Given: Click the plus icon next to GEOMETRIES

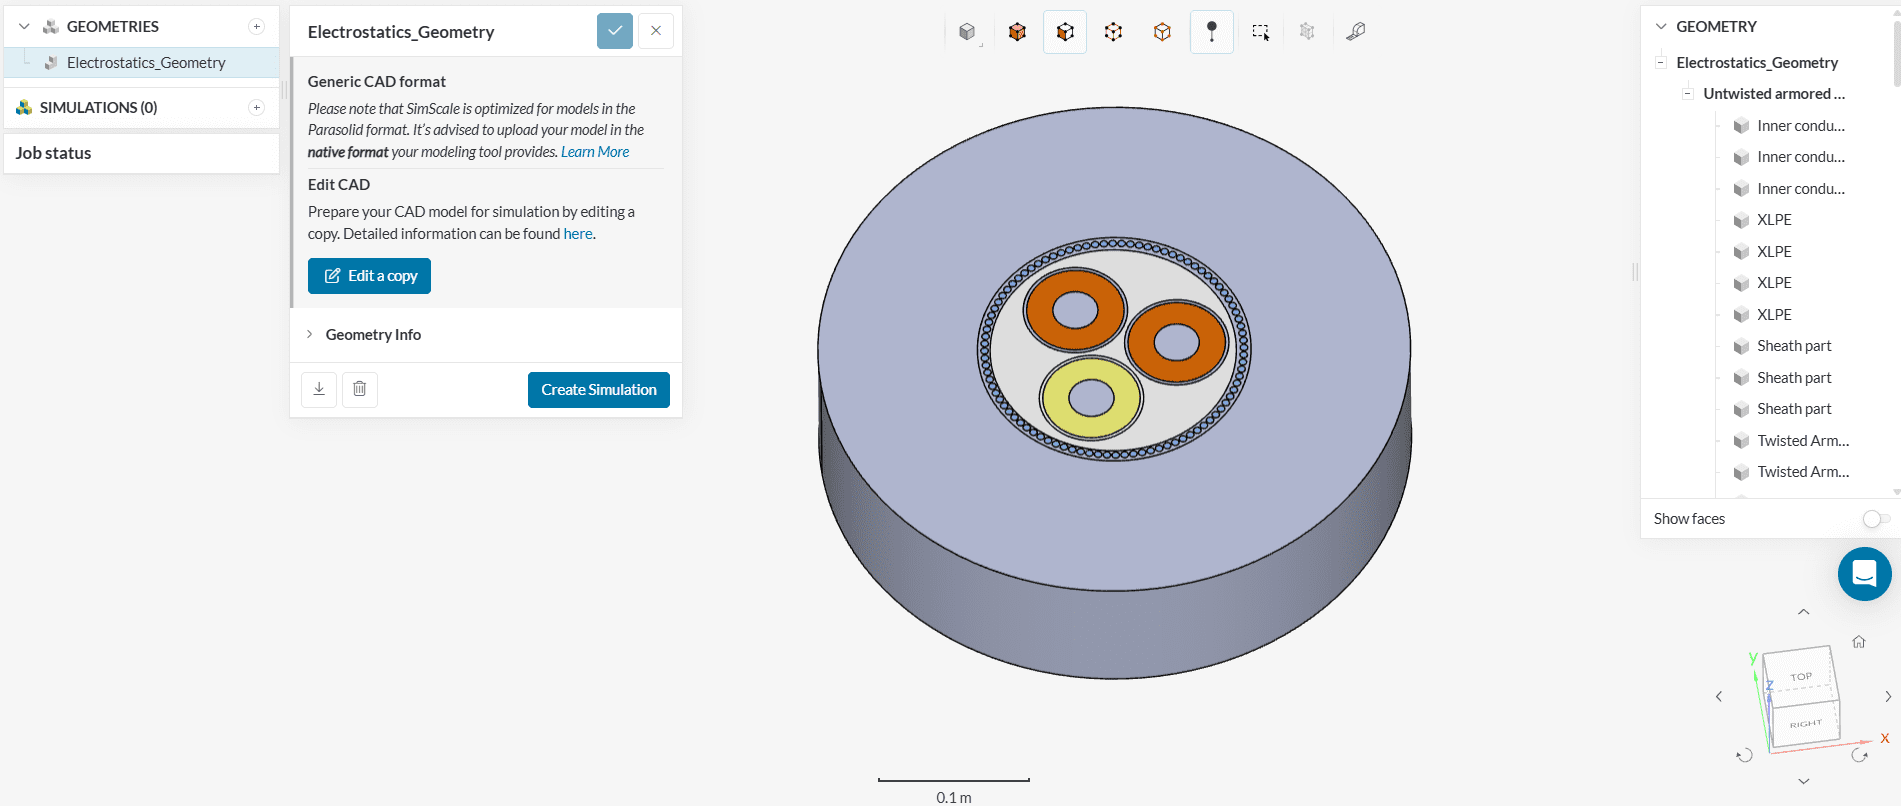Looking at the screenshot, I should [x=257, y=27].
